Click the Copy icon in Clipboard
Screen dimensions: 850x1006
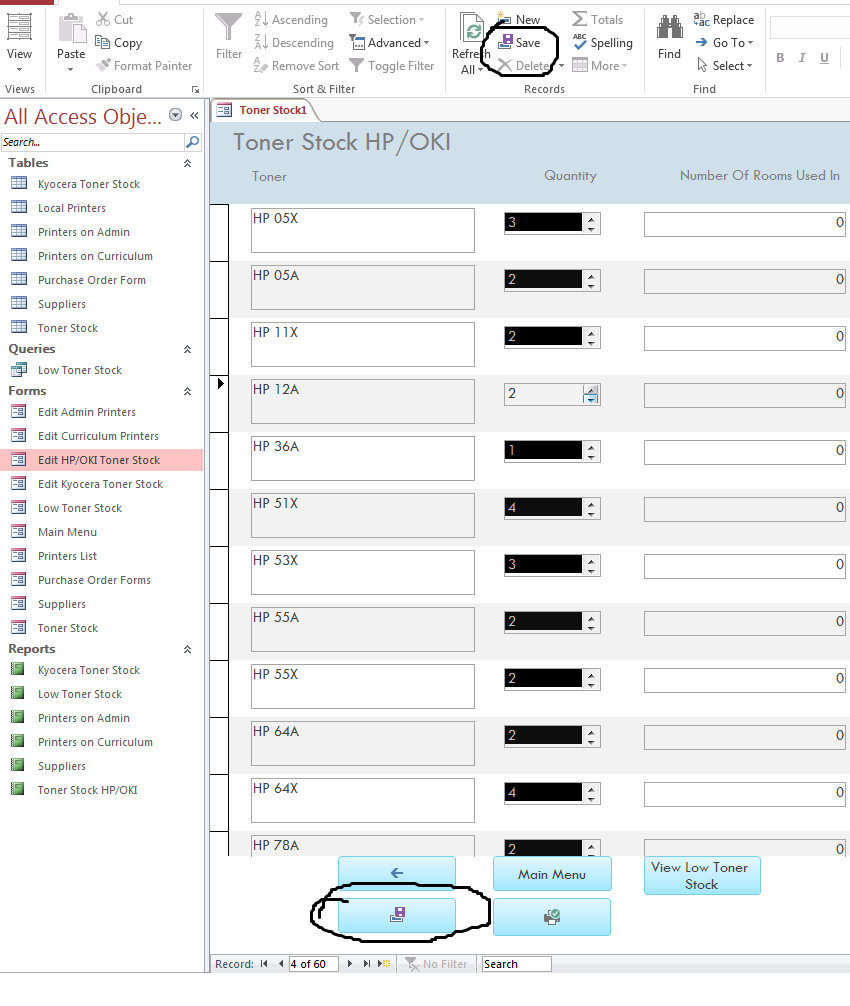102,42
